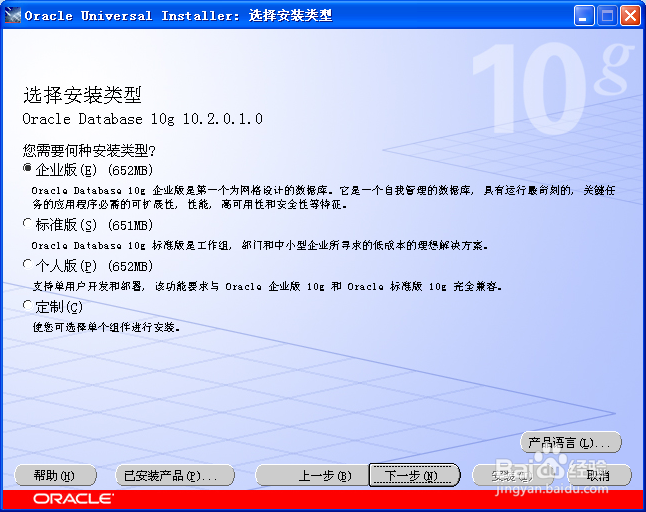
Task: Click the 标准版 description text
Action: pos(260,245)
